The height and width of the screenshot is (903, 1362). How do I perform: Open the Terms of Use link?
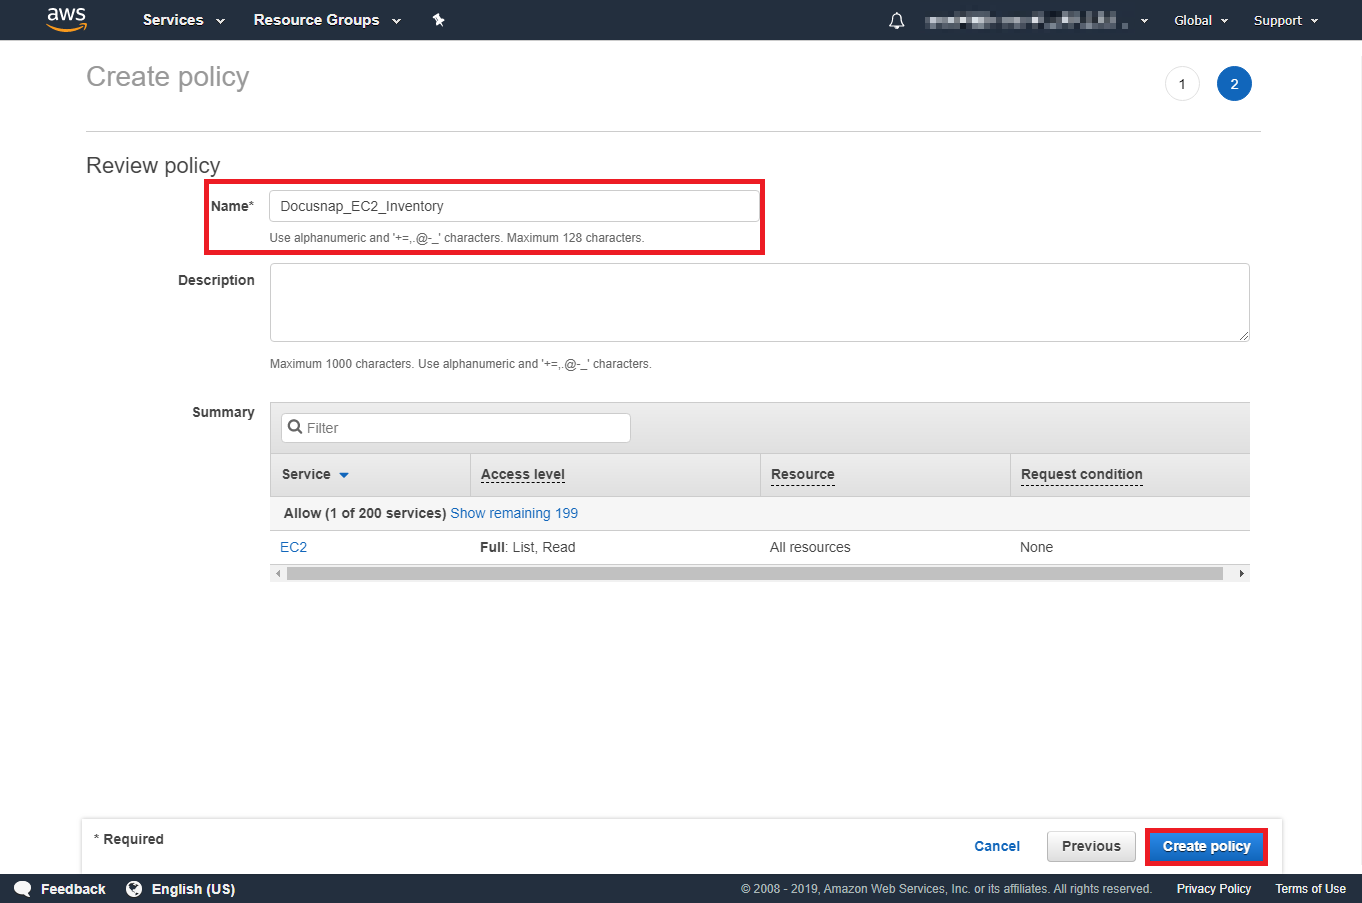[1310, 889]
